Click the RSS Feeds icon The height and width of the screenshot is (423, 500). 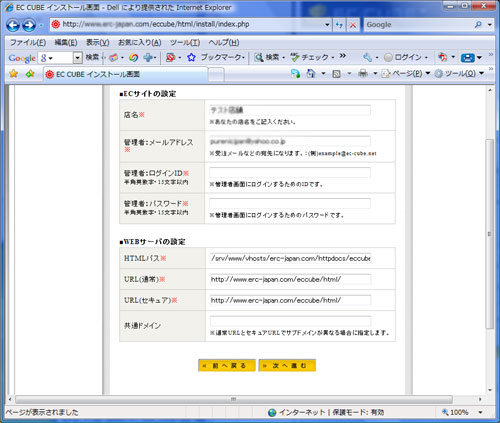(336, 74)
